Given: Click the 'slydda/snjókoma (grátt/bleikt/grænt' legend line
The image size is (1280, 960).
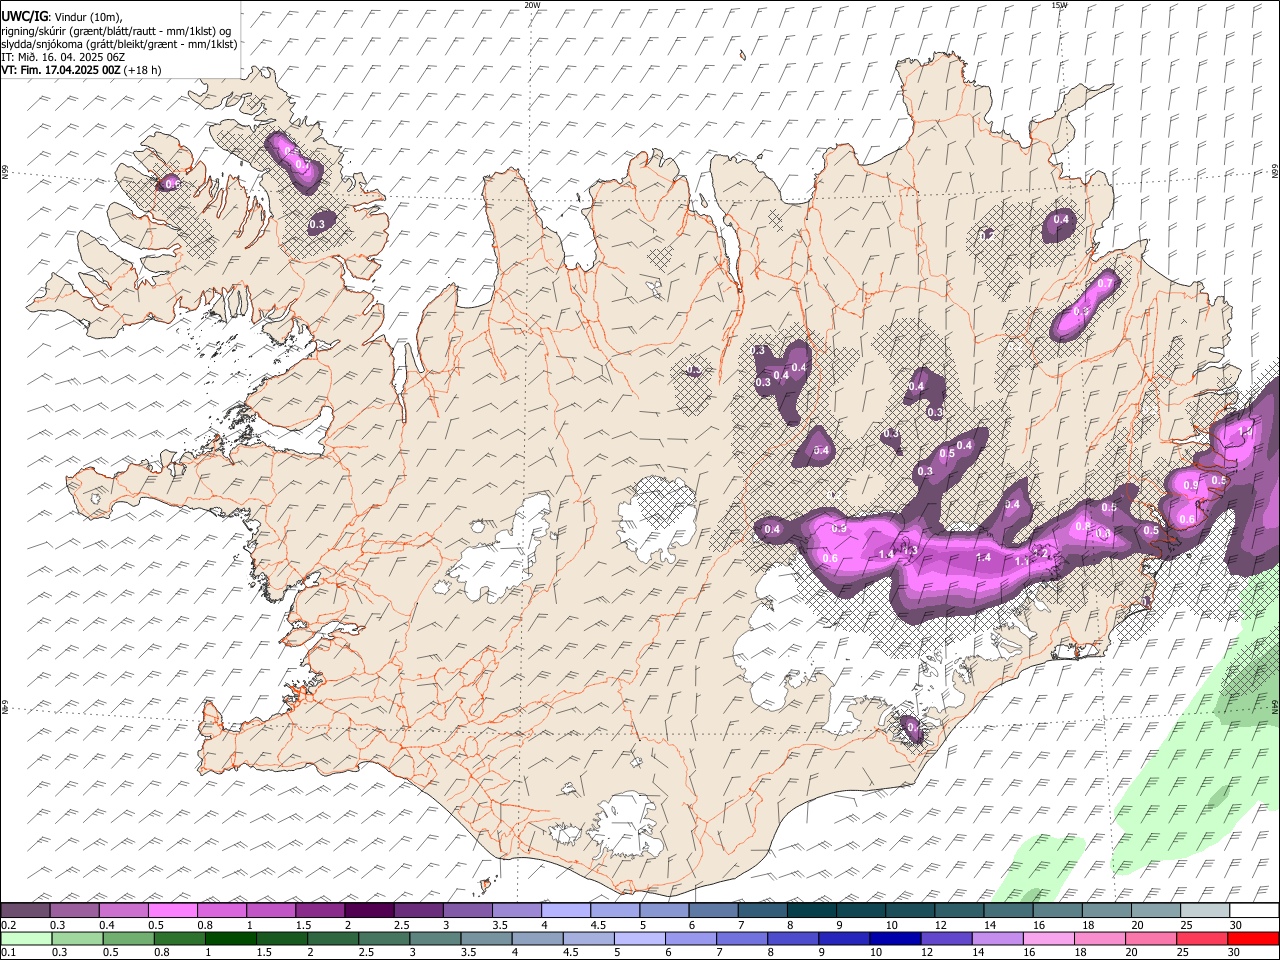Looking at the screenshot, I should 119,44.
